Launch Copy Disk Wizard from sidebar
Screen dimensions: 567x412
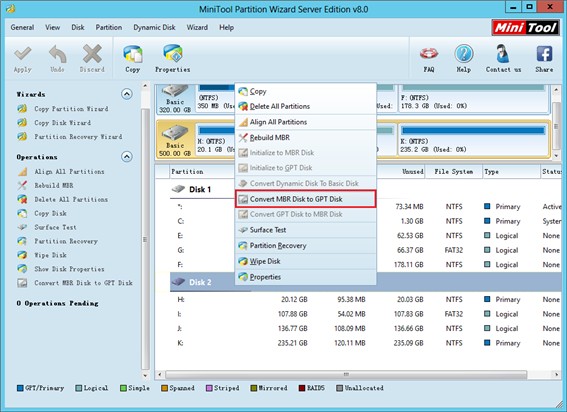point(63,123)
